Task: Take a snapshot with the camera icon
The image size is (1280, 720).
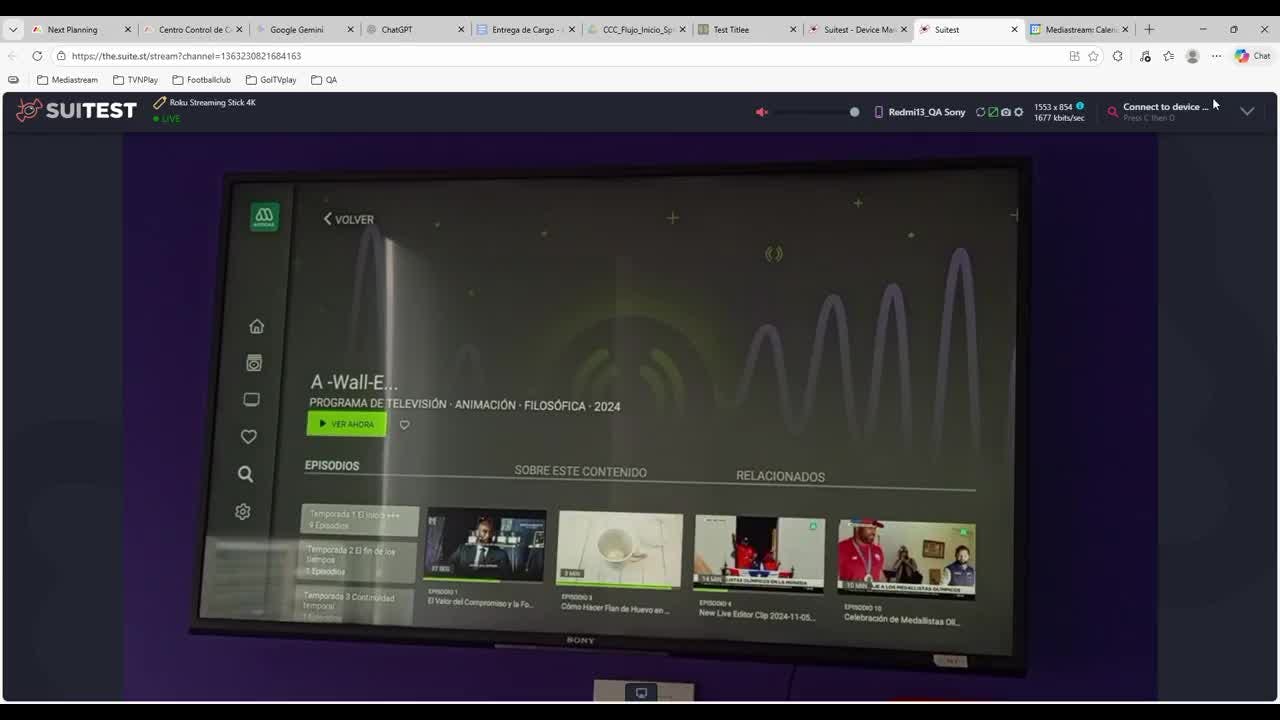Action: [1006, 112]
